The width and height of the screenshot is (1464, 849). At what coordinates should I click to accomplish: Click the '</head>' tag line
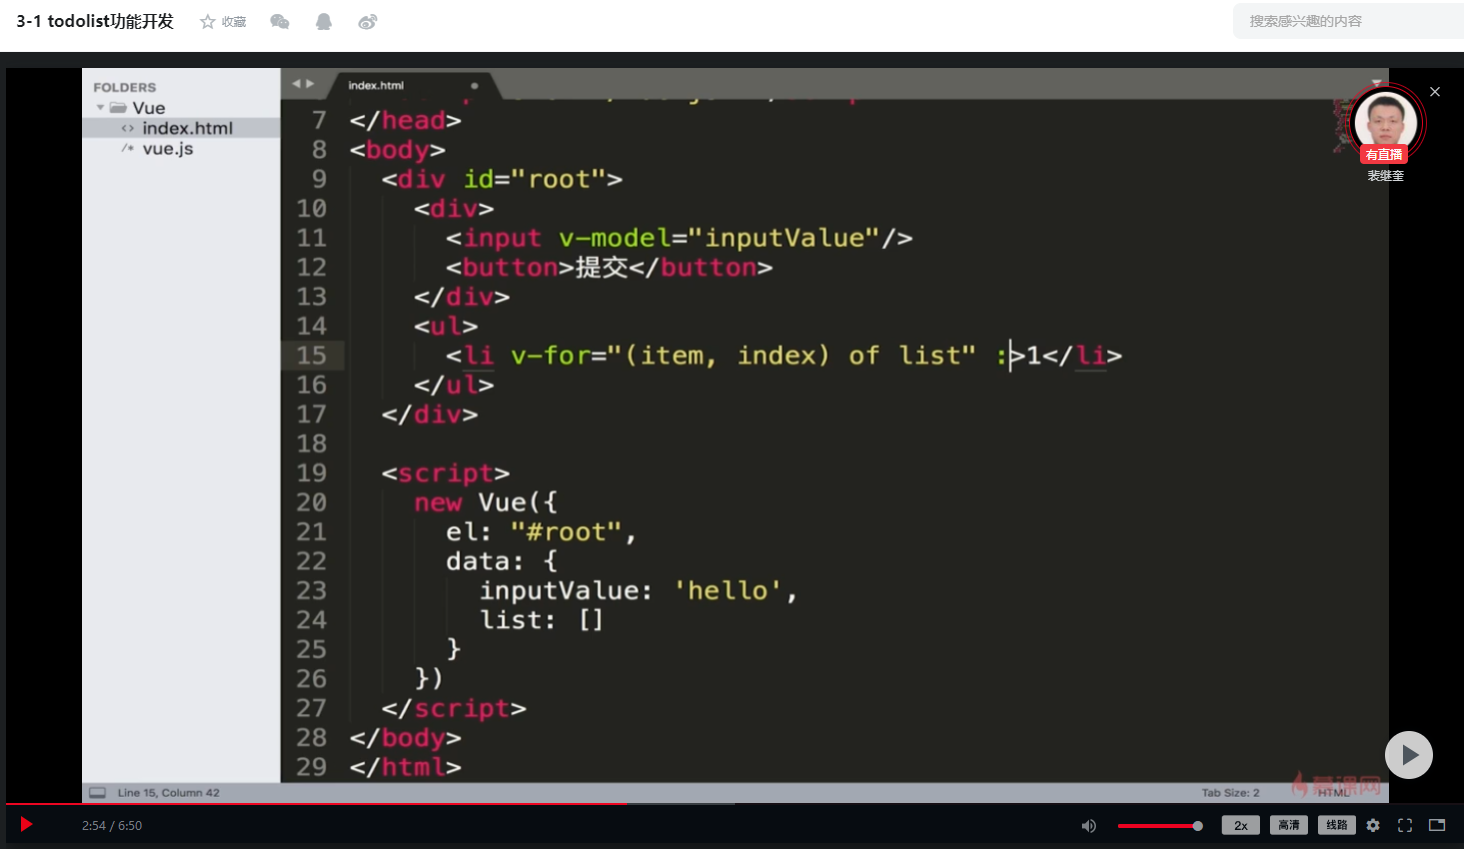[406, 121]
